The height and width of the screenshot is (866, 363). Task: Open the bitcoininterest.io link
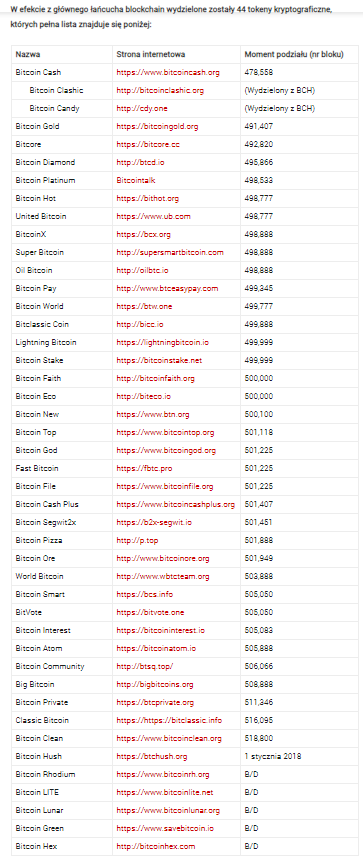click(161, 630)
